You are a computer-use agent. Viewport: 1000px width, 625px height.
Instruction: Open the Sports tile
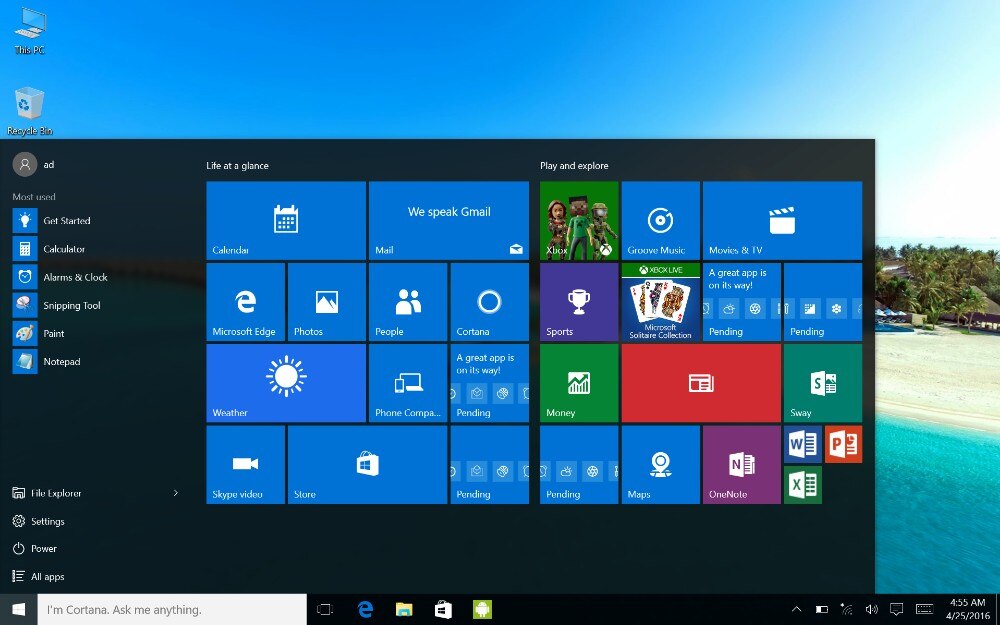coord(579,302)
